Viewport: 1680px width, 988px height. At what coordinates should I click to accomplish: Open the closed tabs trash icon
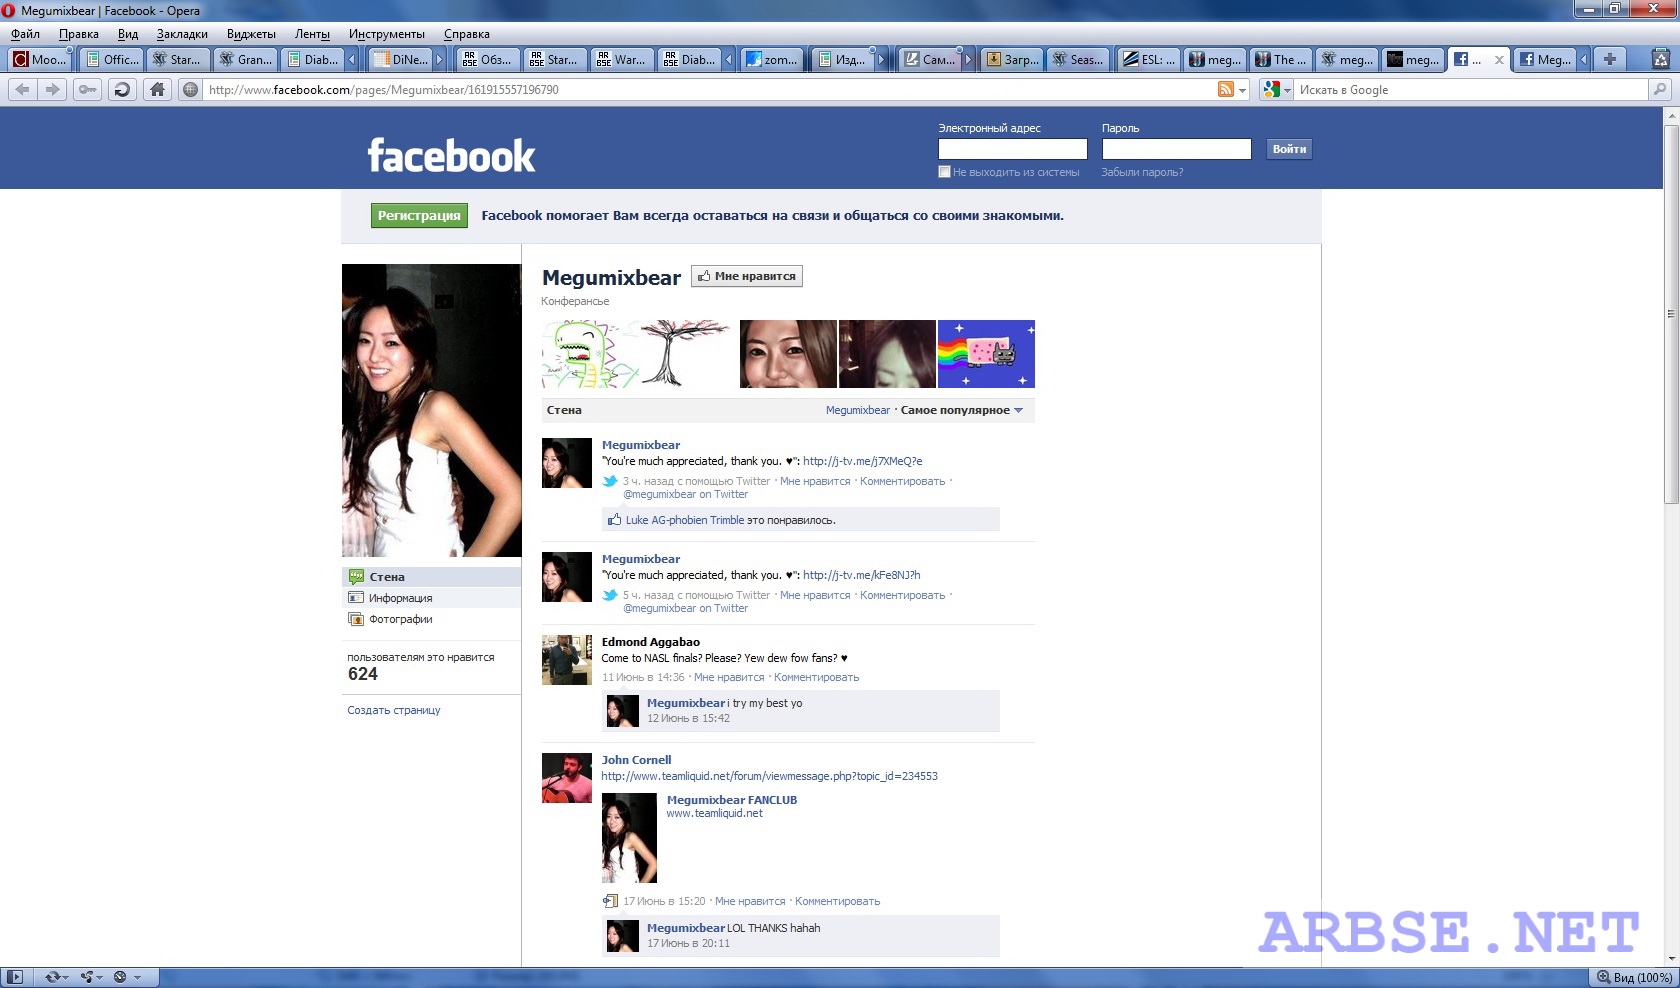(x=1660, y=59)
